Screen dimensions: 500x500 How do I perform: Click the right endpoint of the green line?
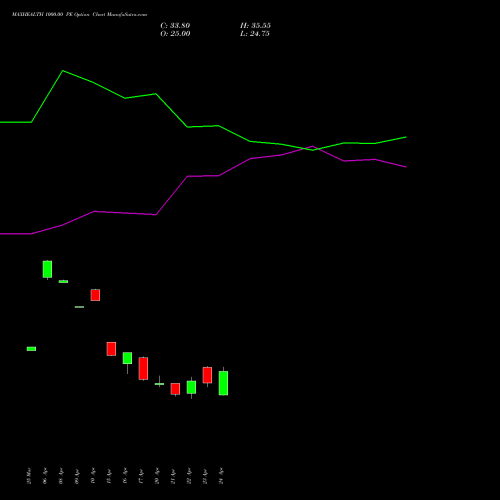pos(406,137)
